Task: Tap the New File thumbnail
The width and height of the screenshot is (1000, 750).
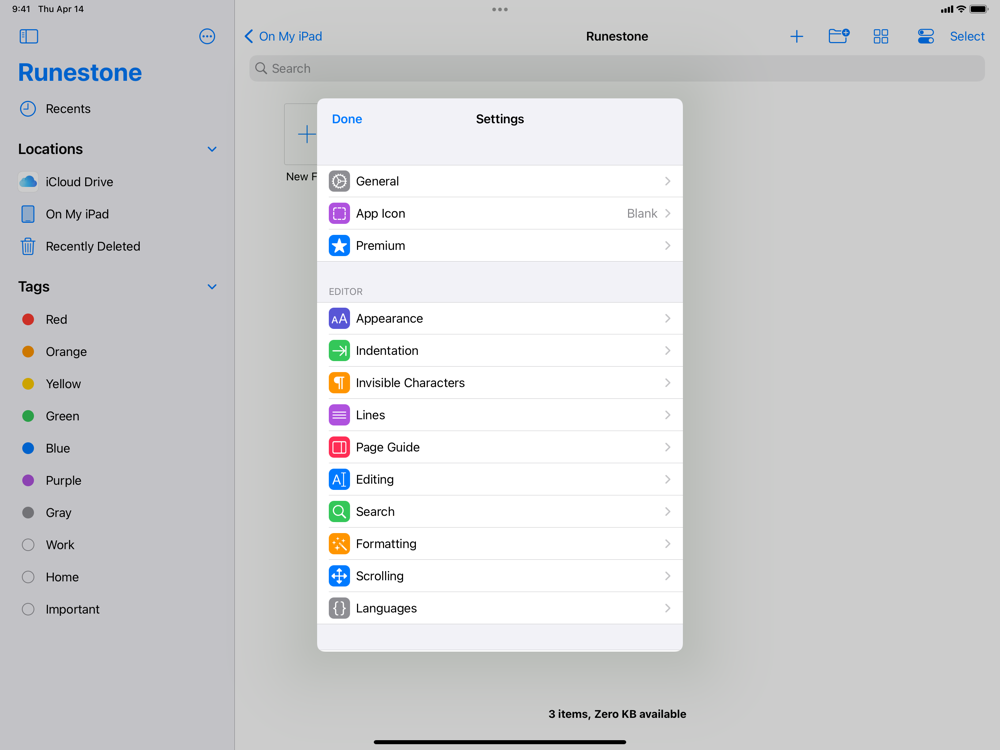Action: (x=301, y=135)
